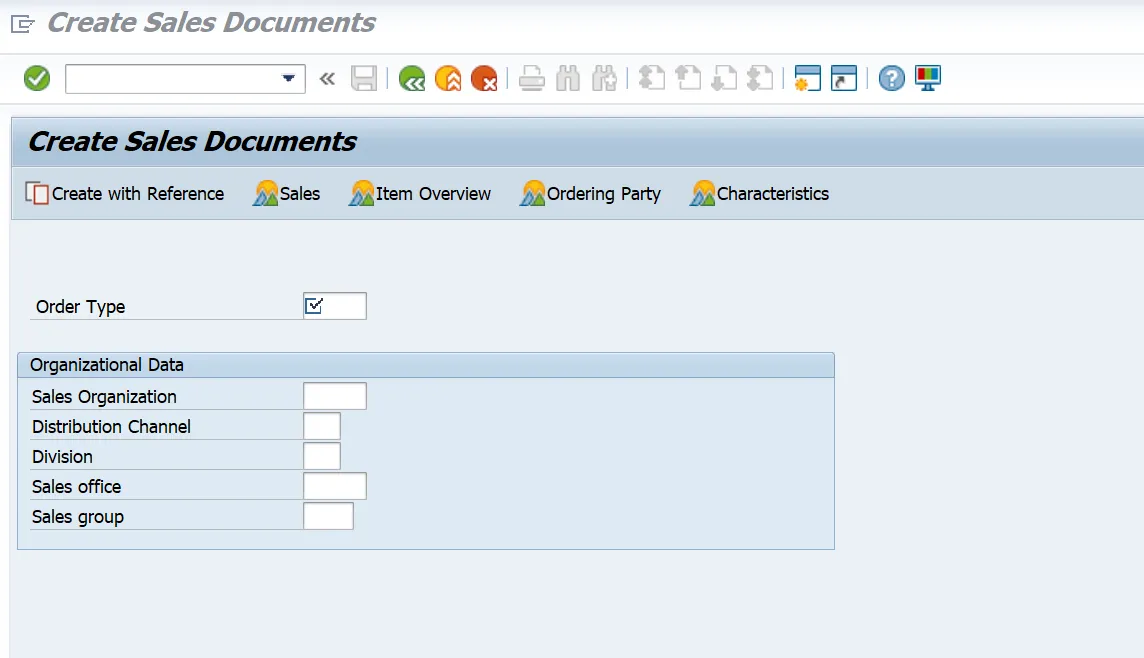This screenshot has width=1144, height=658.
Task: Click the Generate Shortcut icon
Action: pos(843,78)
